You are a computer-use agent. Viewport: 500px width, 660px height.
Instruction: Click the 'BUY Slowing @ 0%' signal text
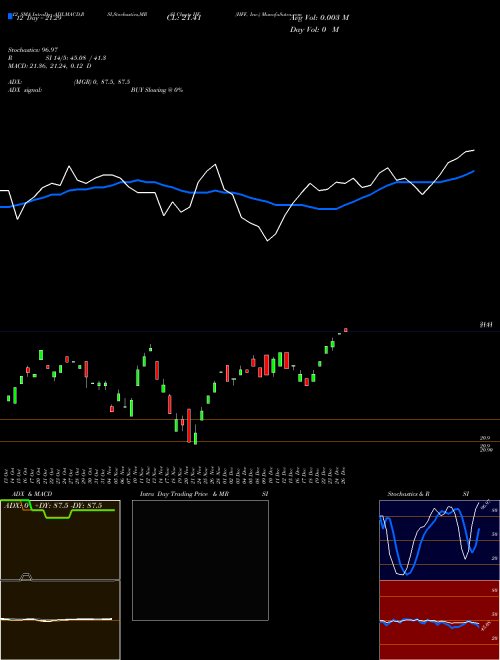tap(157, 90)
